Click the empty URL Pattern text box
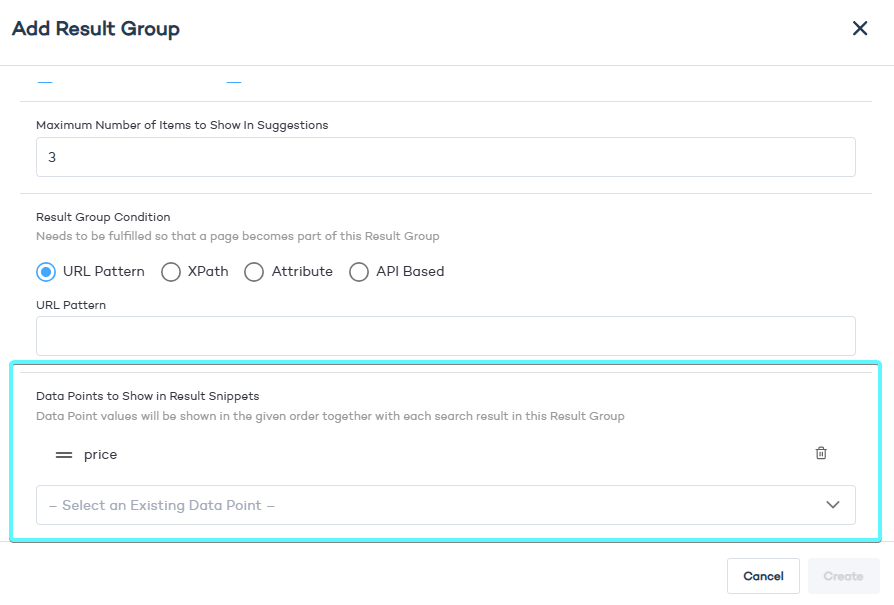 (445, 336)
